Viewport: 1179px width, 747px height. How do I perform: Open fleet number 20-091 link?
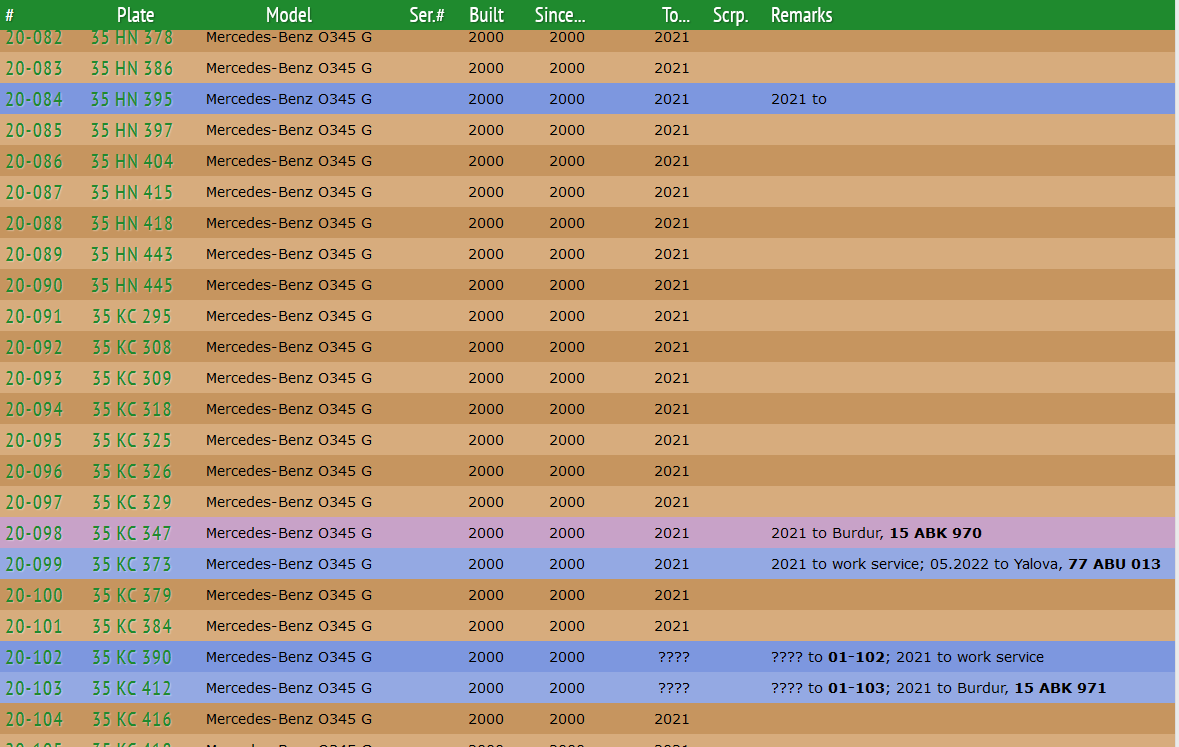tap(34, 316)
